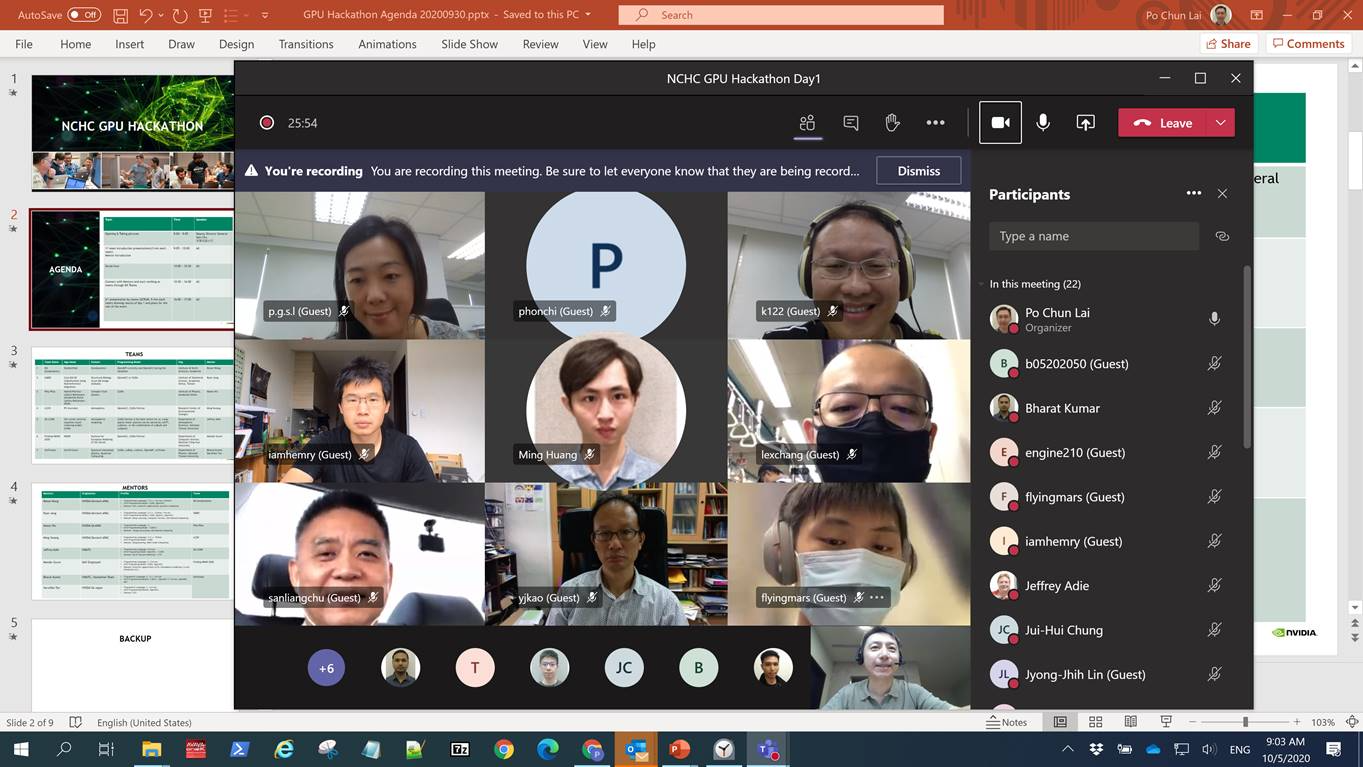The width and height of the screenshot is (1363, 767).
Task: Open the Windows Start menu
Action: click(20, 749)
